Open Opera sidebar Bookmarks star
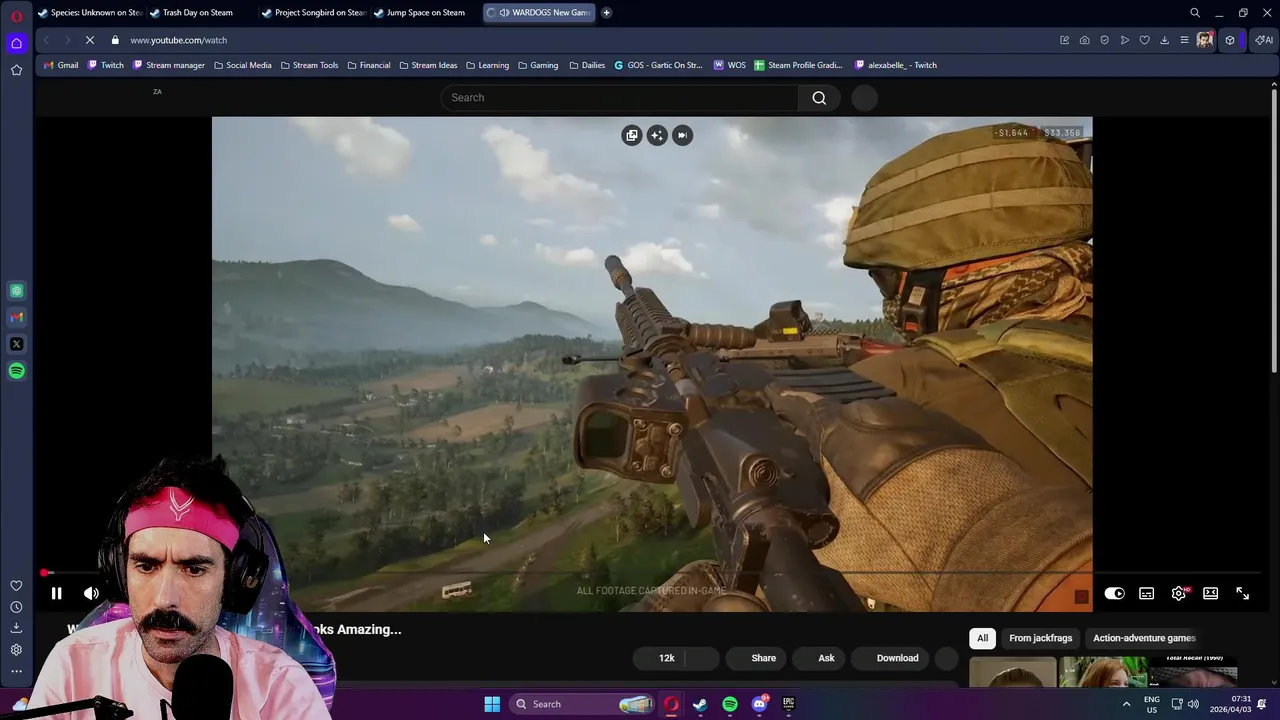The width and height of the screenshot is (1280, 720). 16,70
